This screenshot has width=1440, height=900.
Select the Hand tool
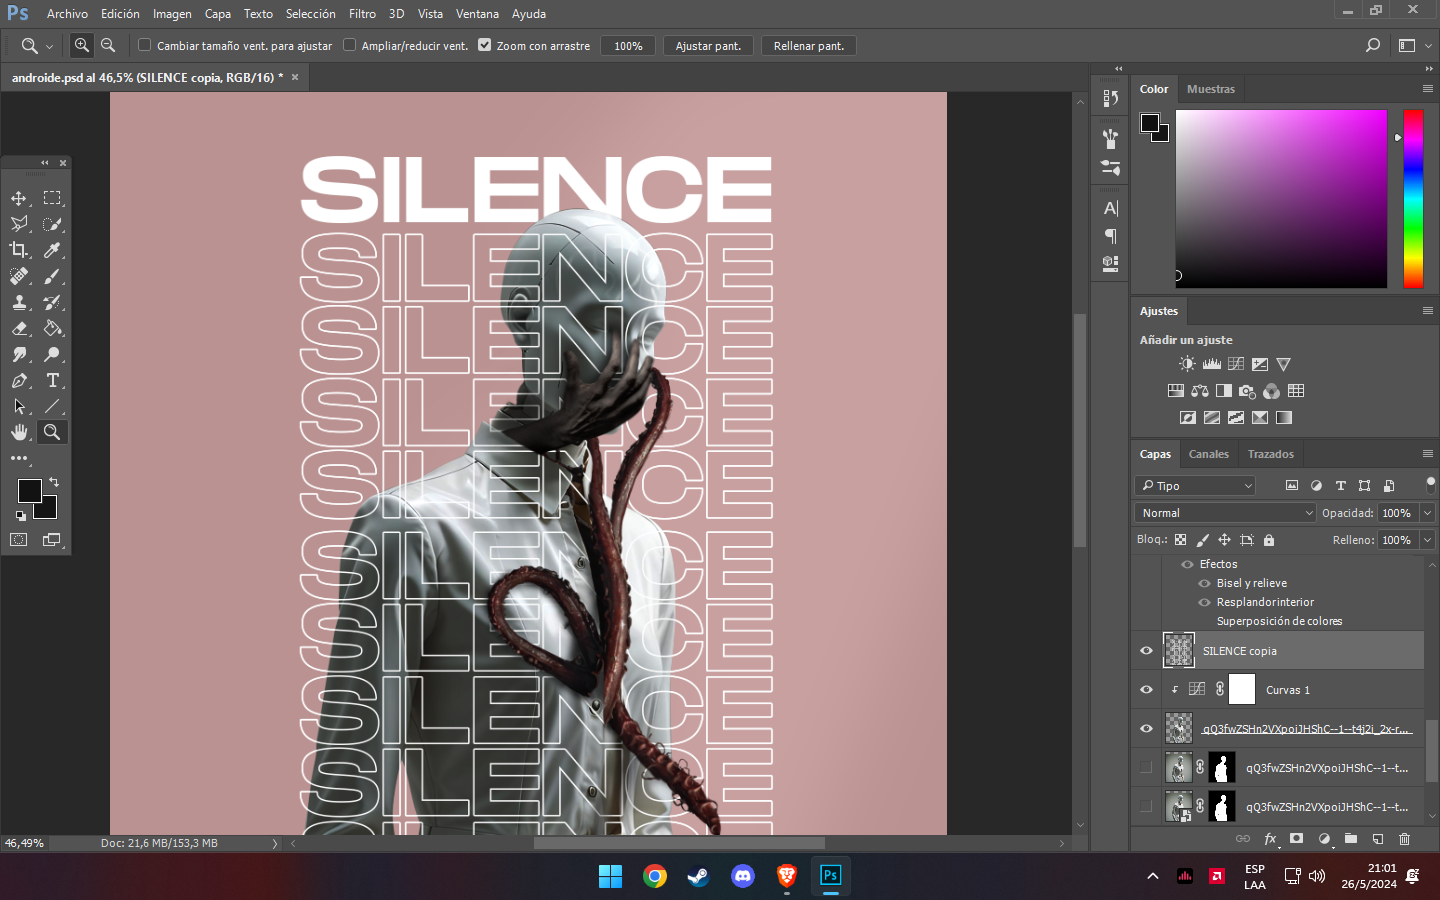(19, 432)
